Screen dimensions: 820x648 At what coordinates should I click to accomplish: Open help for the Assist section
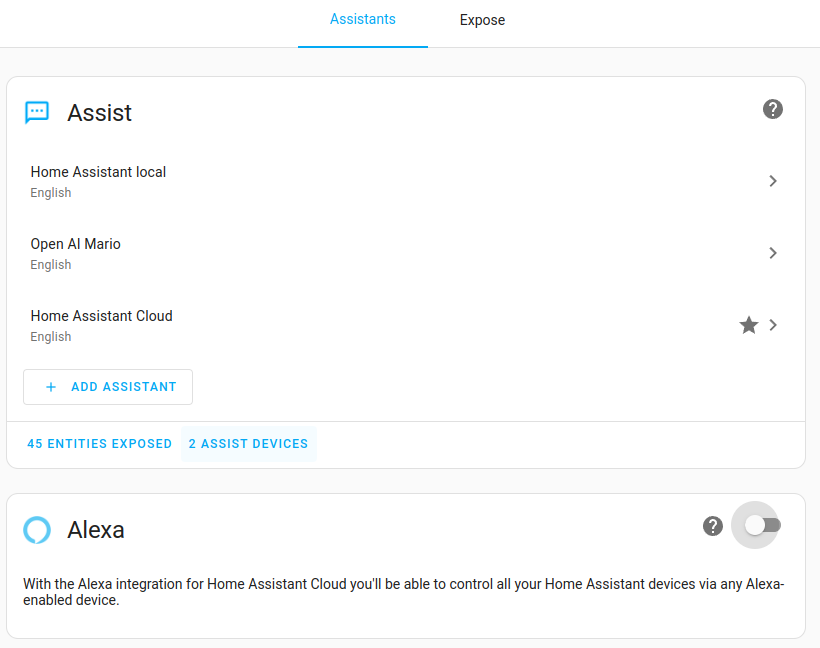772,109
